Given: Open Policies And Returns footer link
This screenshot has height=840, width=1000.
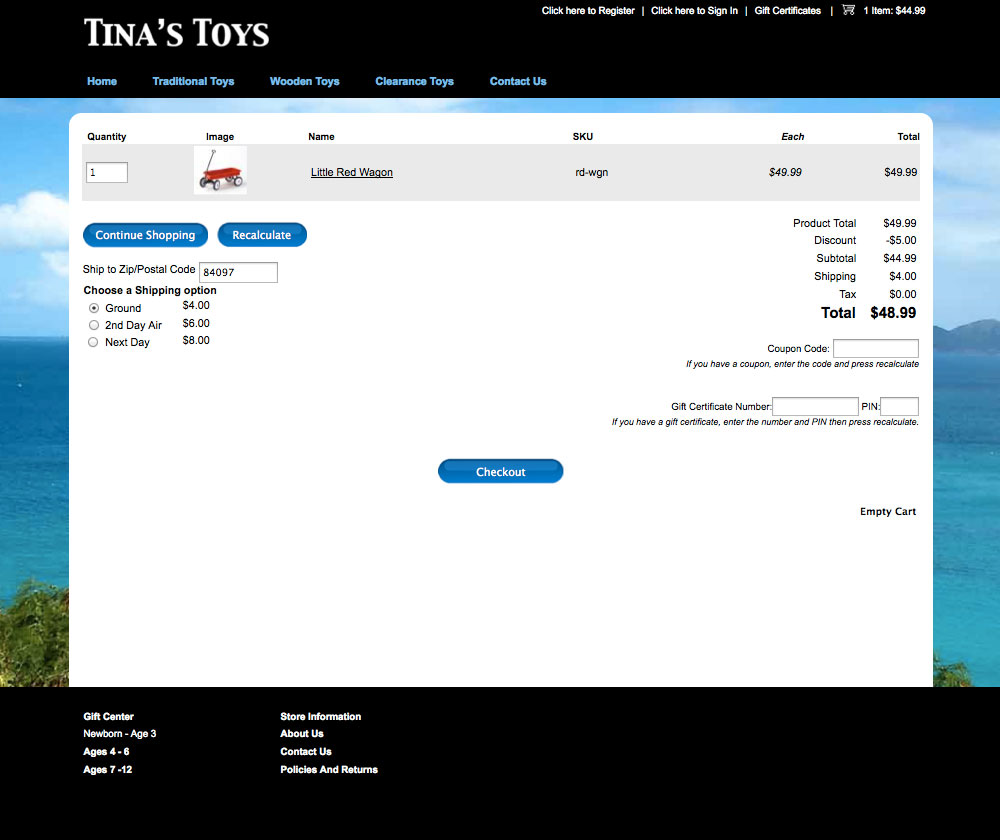Looking at the screenshot, I should 329,769.
